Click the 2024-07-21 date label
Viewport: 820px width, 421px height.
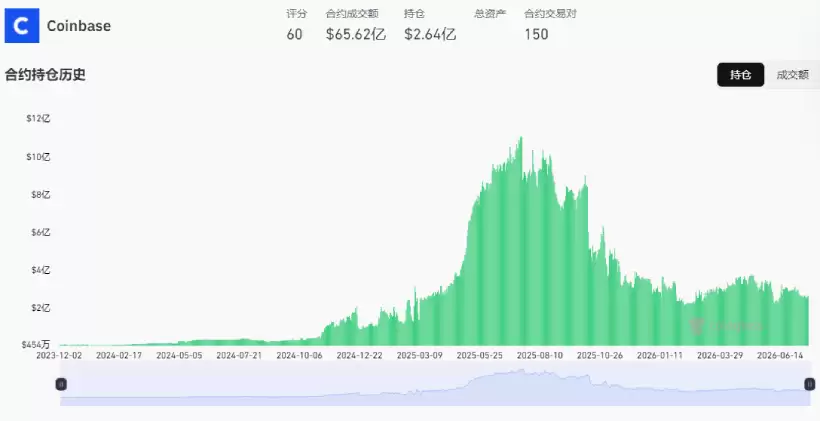pyautogui.click(x=239, y=355)
